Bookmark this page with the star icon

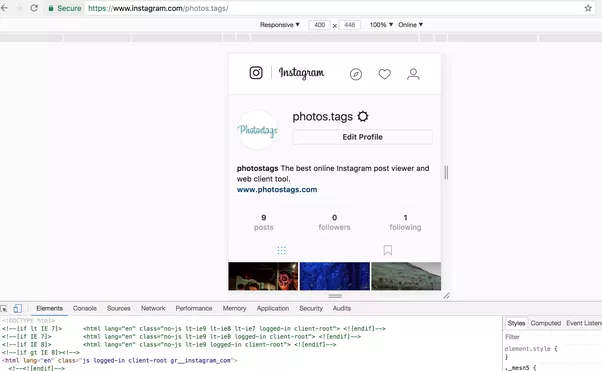click(x=588, y=8)
